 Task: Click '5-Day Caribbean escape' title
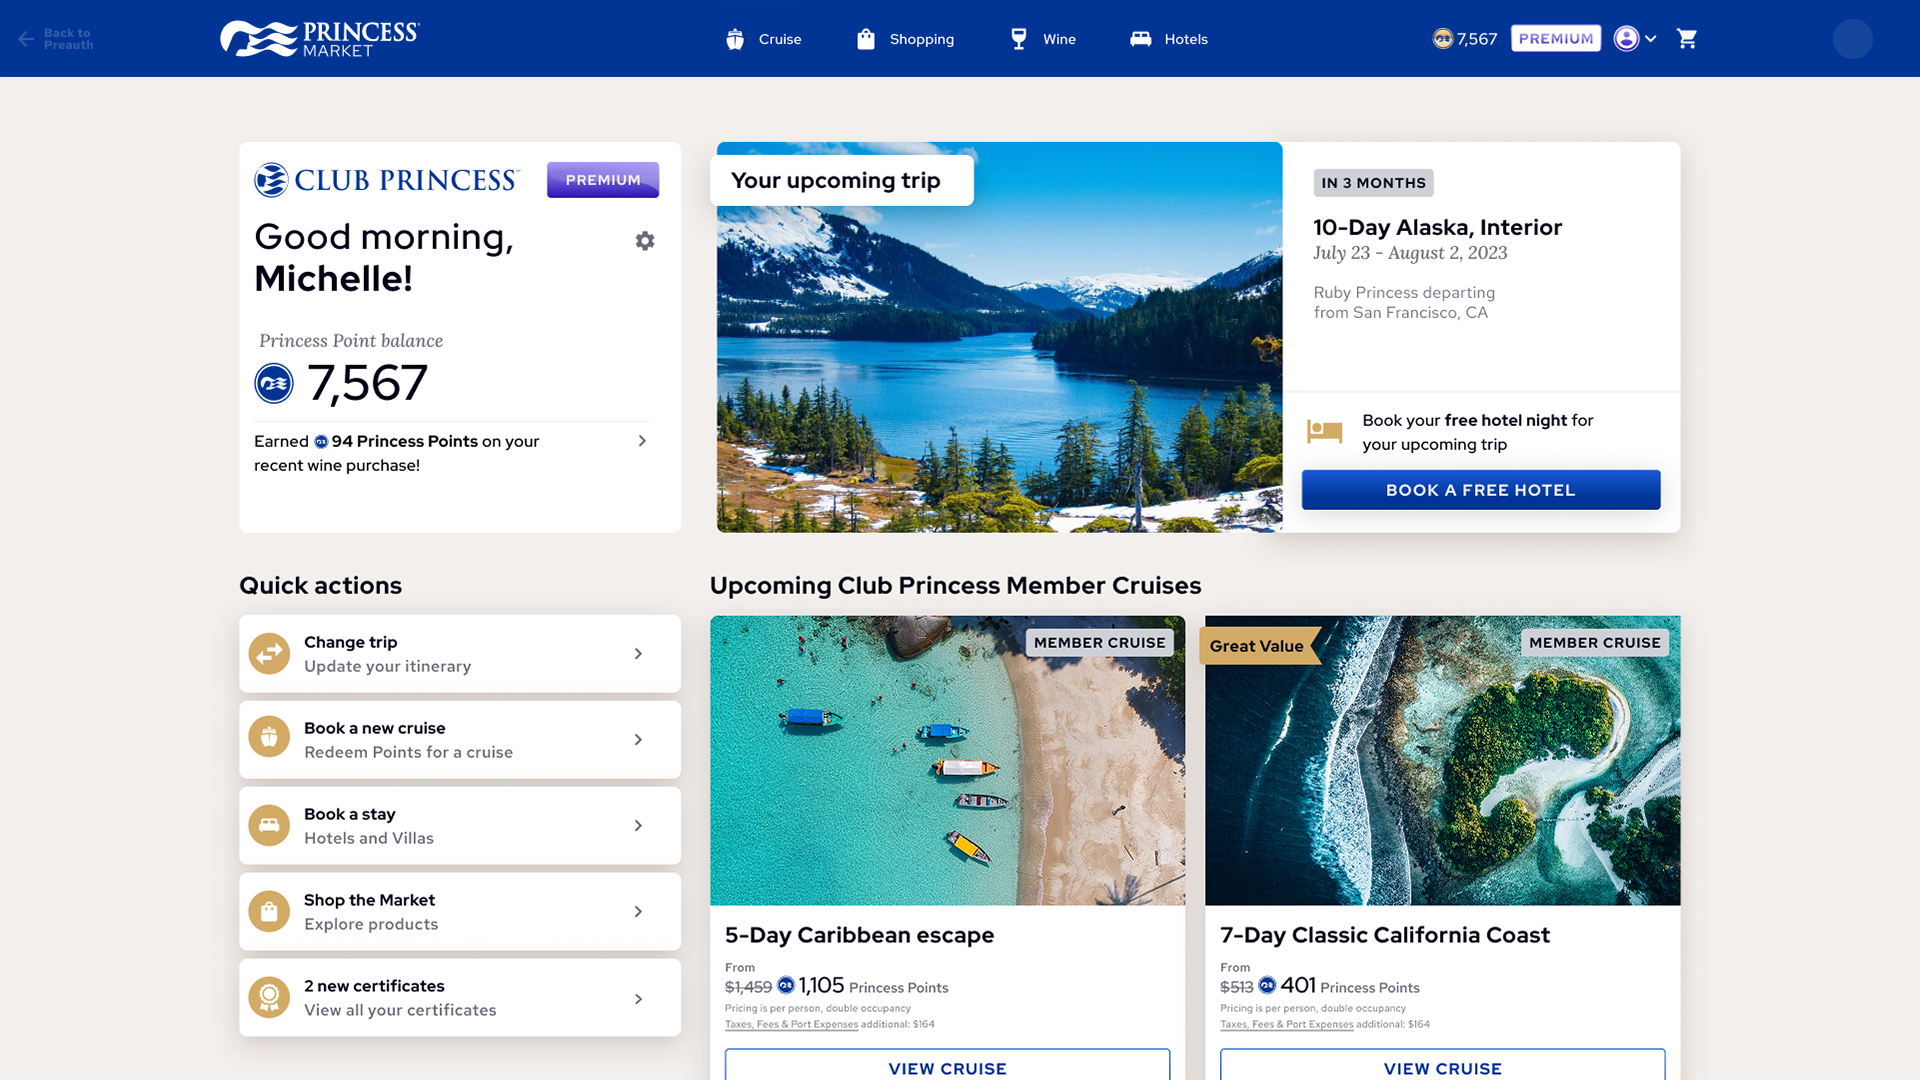click(x=859, y=935)
